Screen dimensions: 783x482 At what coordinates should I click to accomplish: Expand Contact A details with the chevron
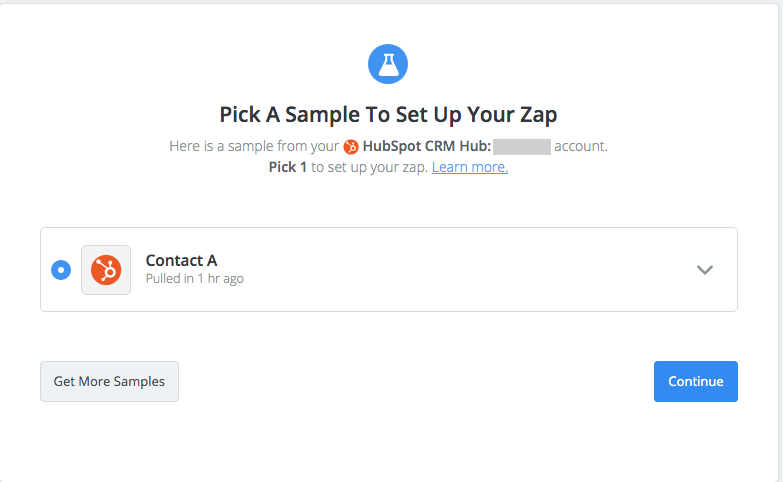tap(705, 270)
